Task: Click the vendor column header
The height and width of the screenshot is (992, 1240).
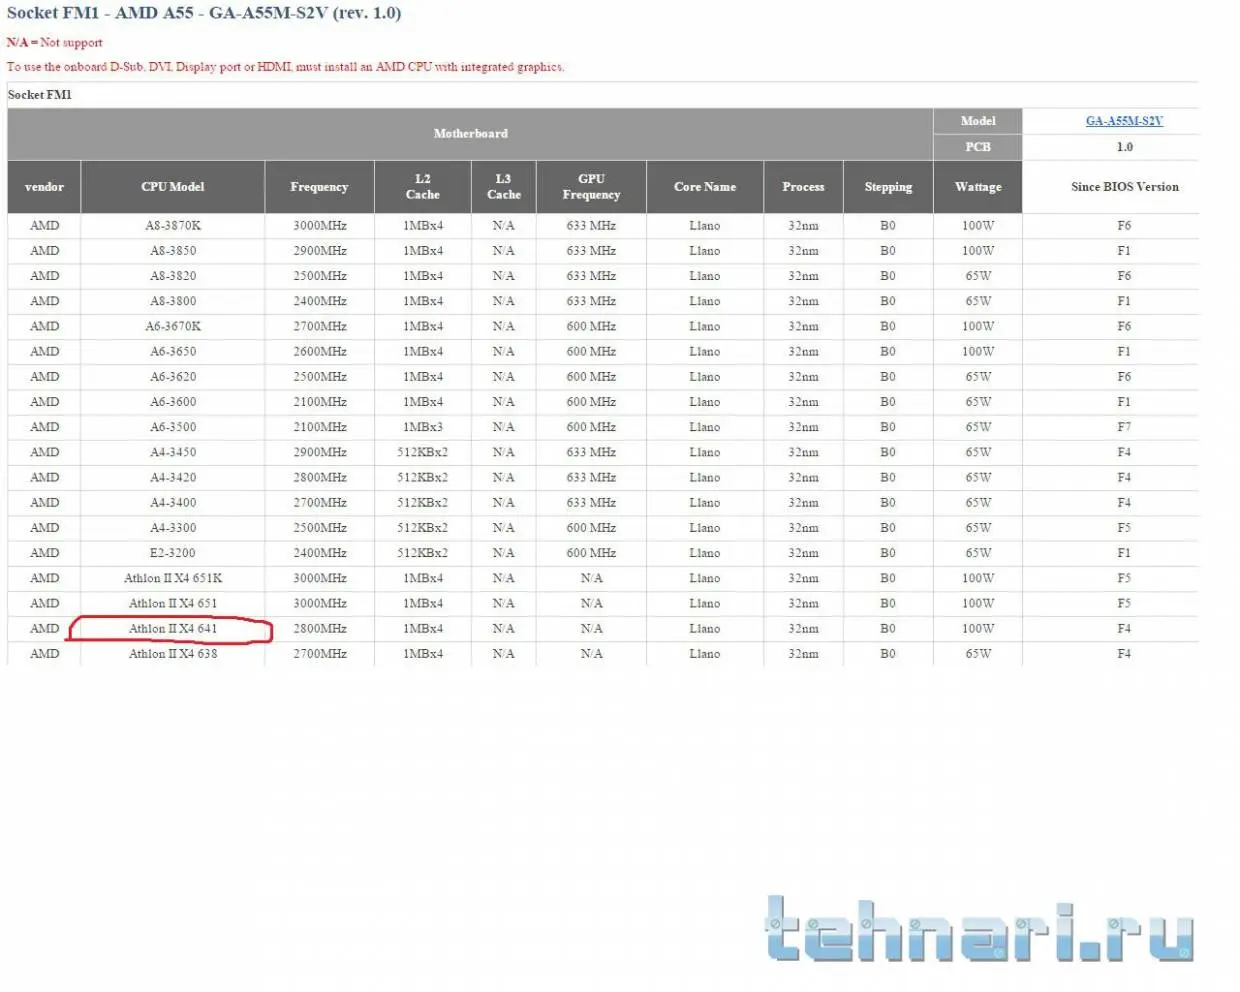Action: (44, 187)
